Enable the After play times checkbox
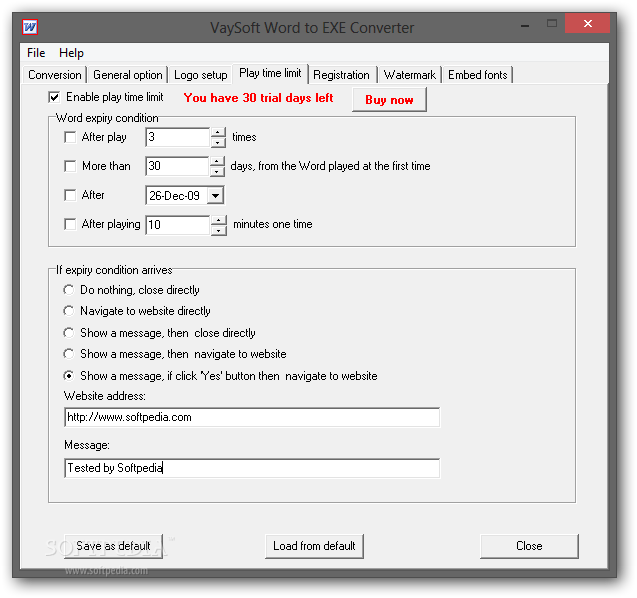 pos(70,137)
